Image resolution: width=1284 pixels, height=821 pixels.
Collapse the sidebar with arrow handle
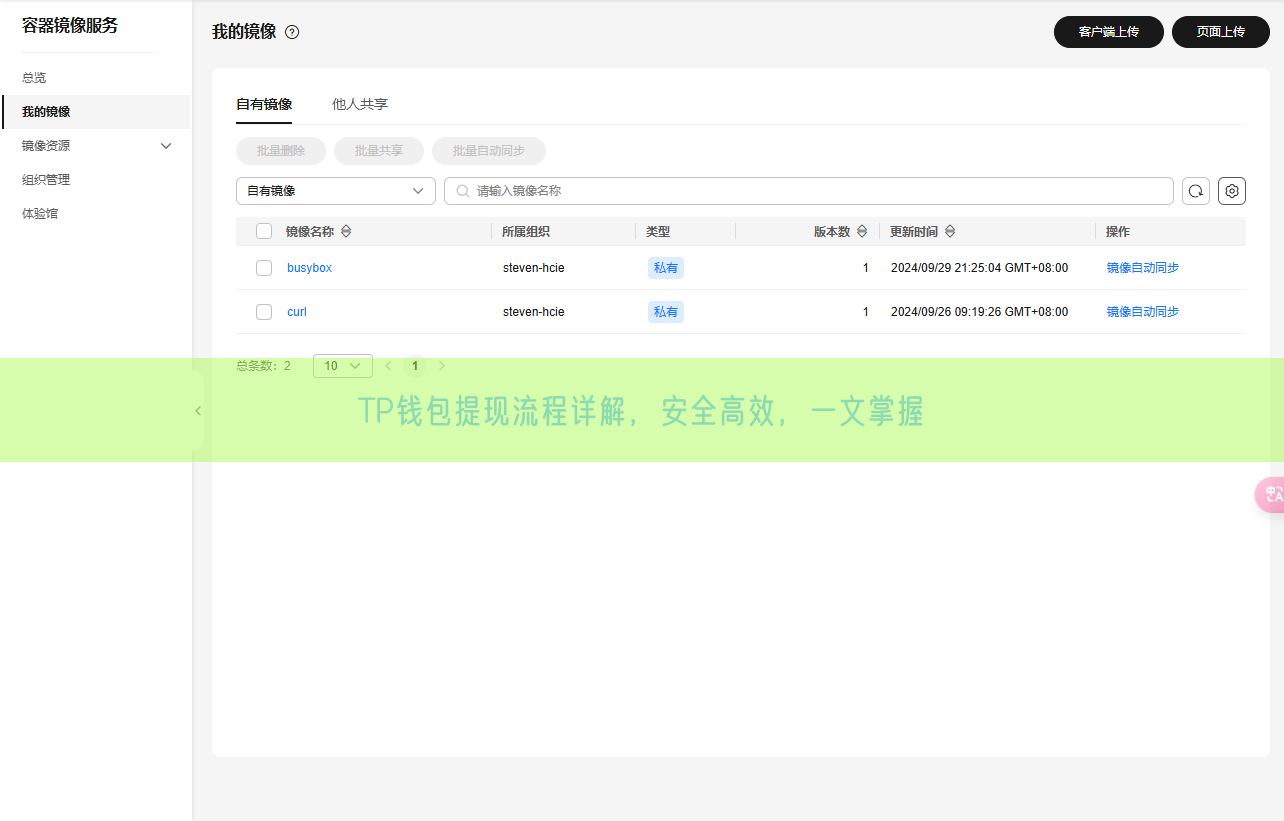coord(198,410)
